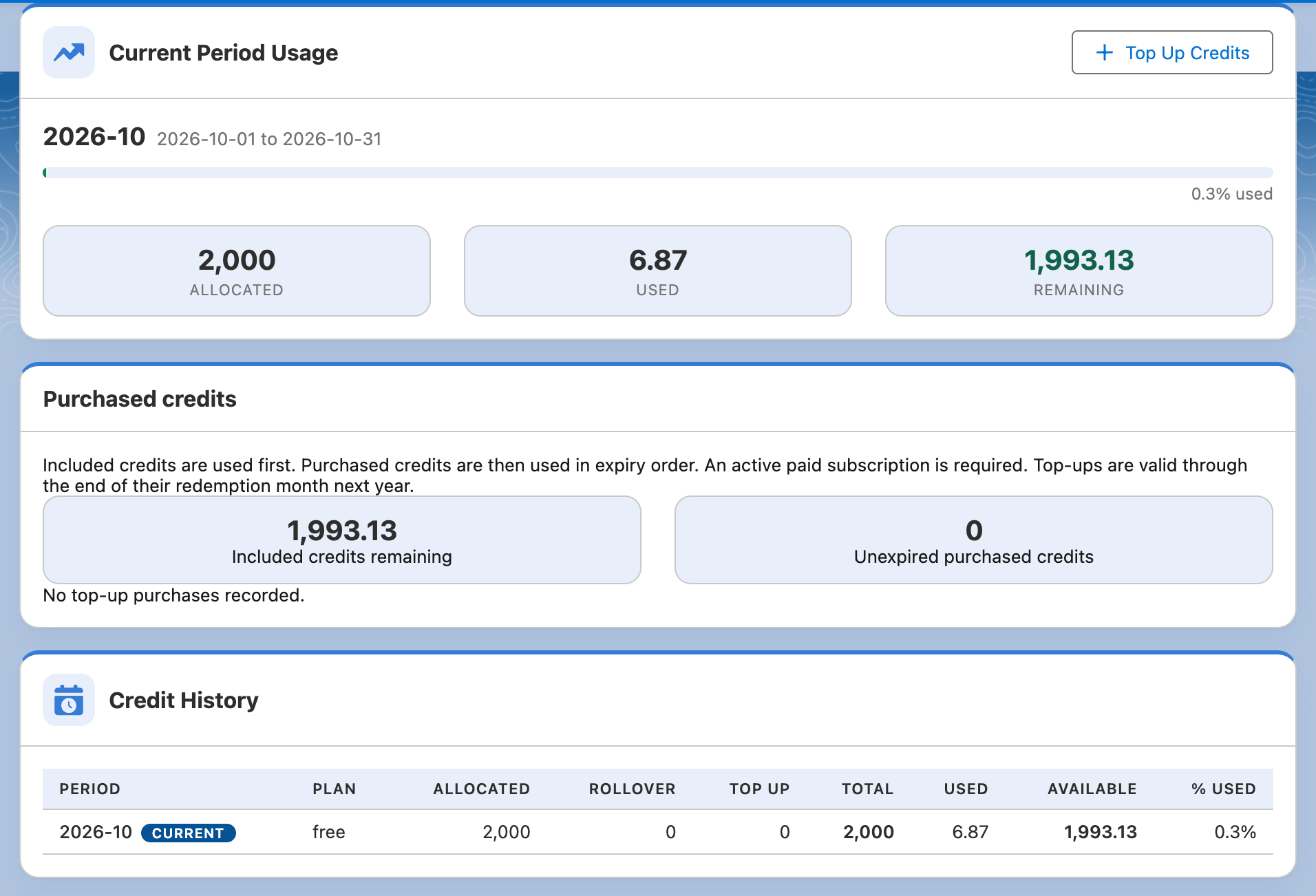This screenshot has height=896, width=1316.
Task: Click the Top Up value 0 in the table row
Action: tap(785, 832)
